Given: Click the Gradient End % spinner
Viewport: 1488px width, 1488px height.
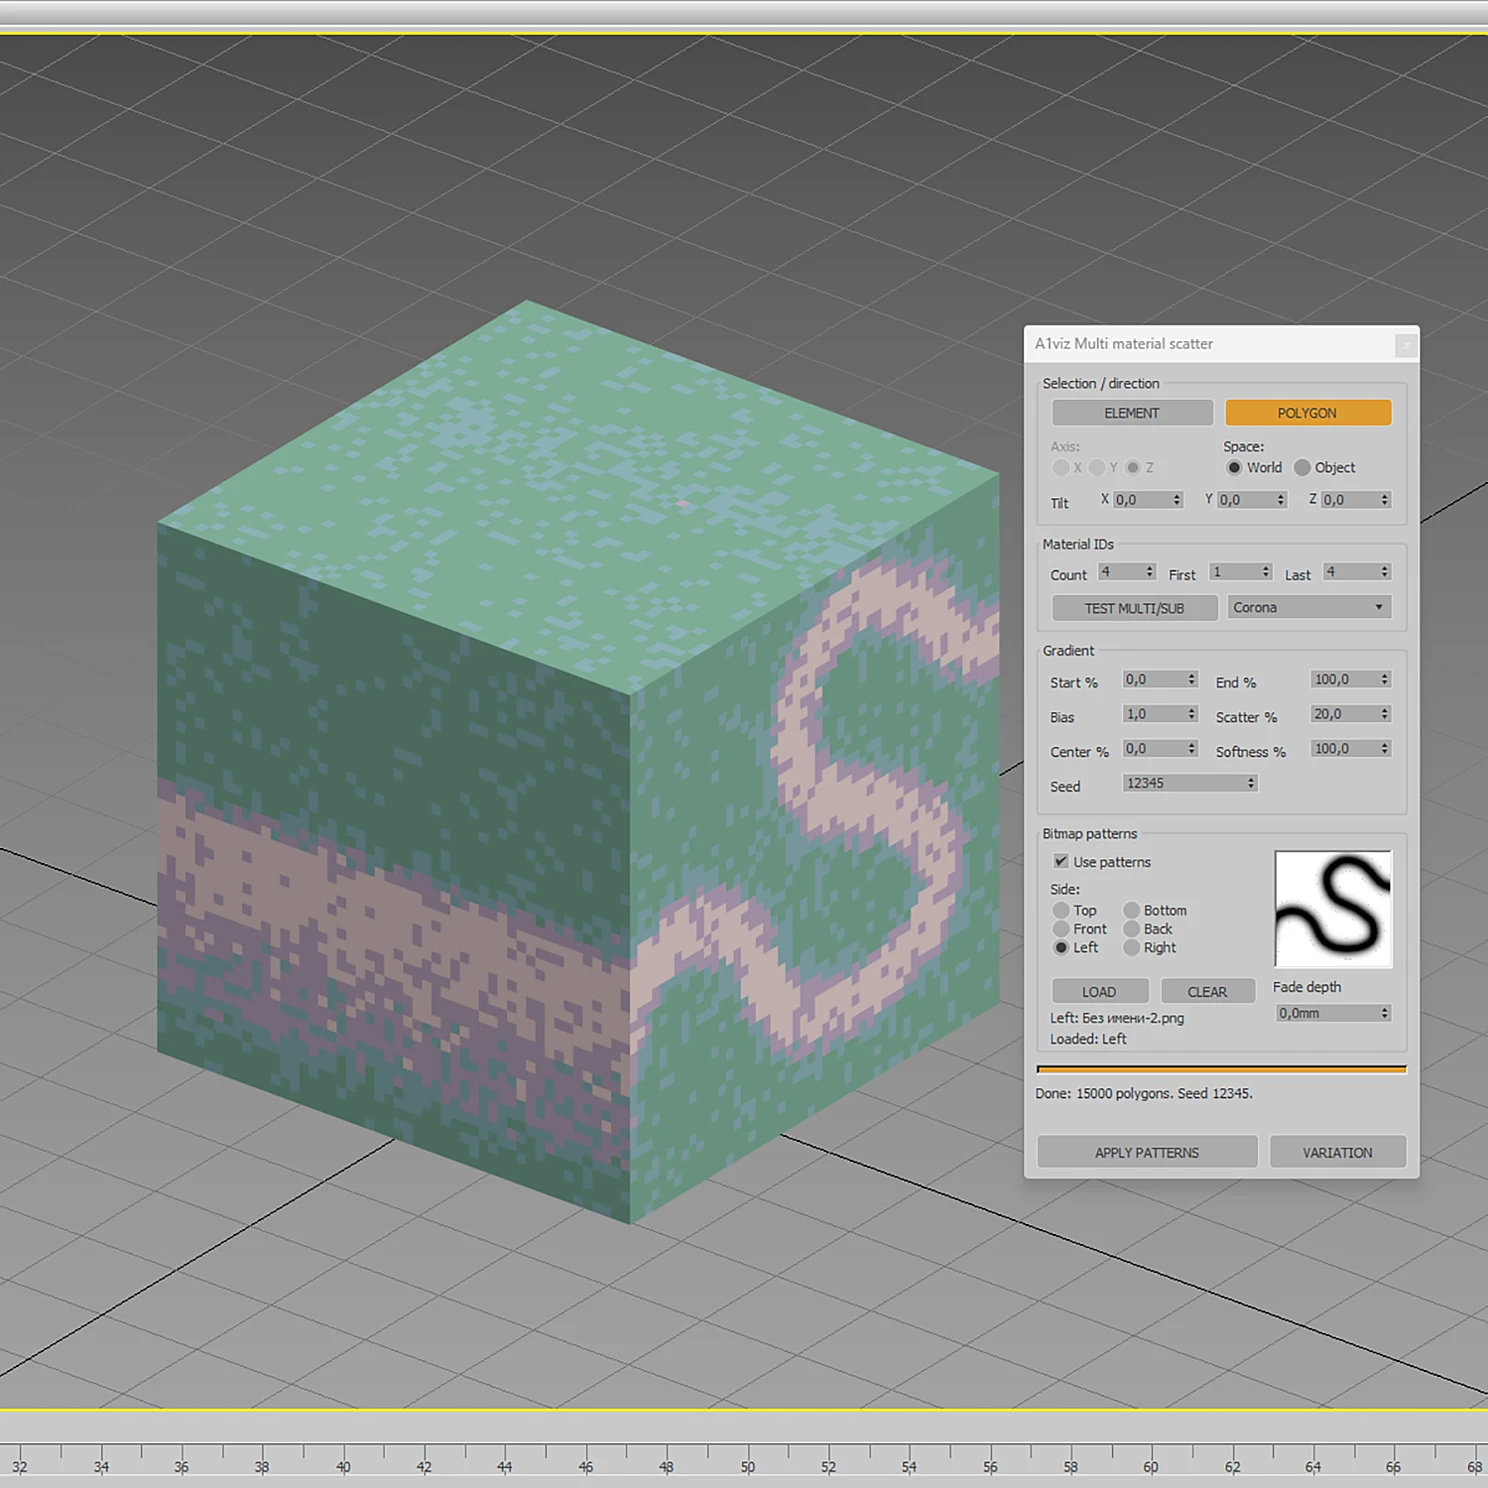Looking at the screenshot, I should (x=1385, y=680).
